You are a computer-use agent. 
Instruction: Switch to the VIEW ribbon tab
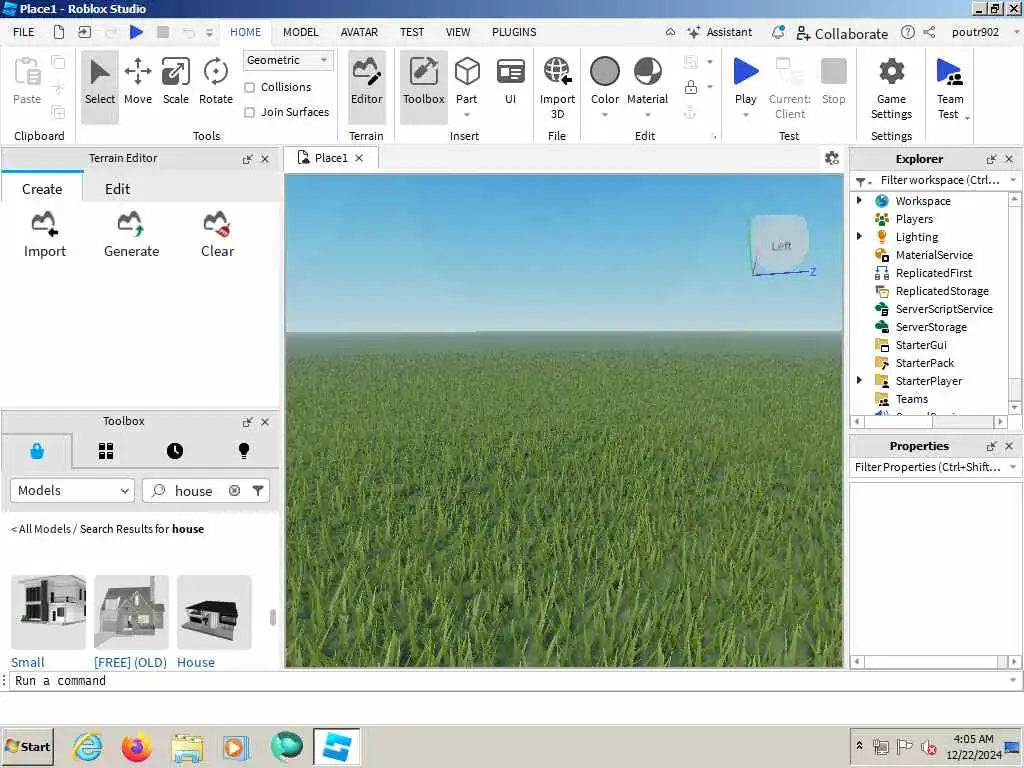(x=458, y=32)
